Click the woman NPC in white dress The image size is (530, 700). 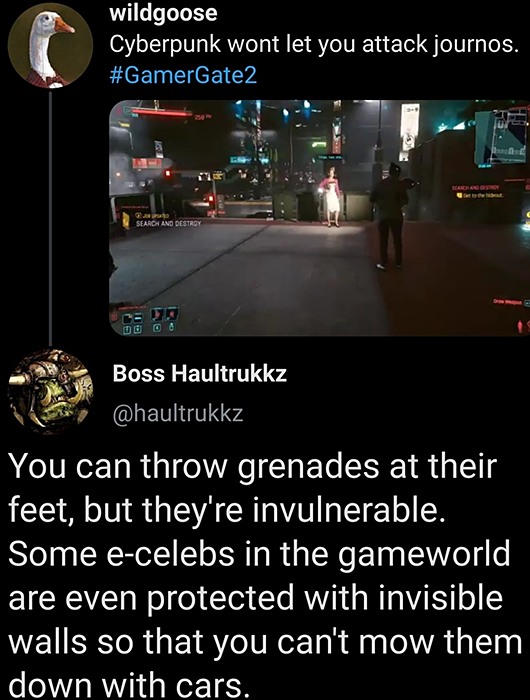(331, 197)
